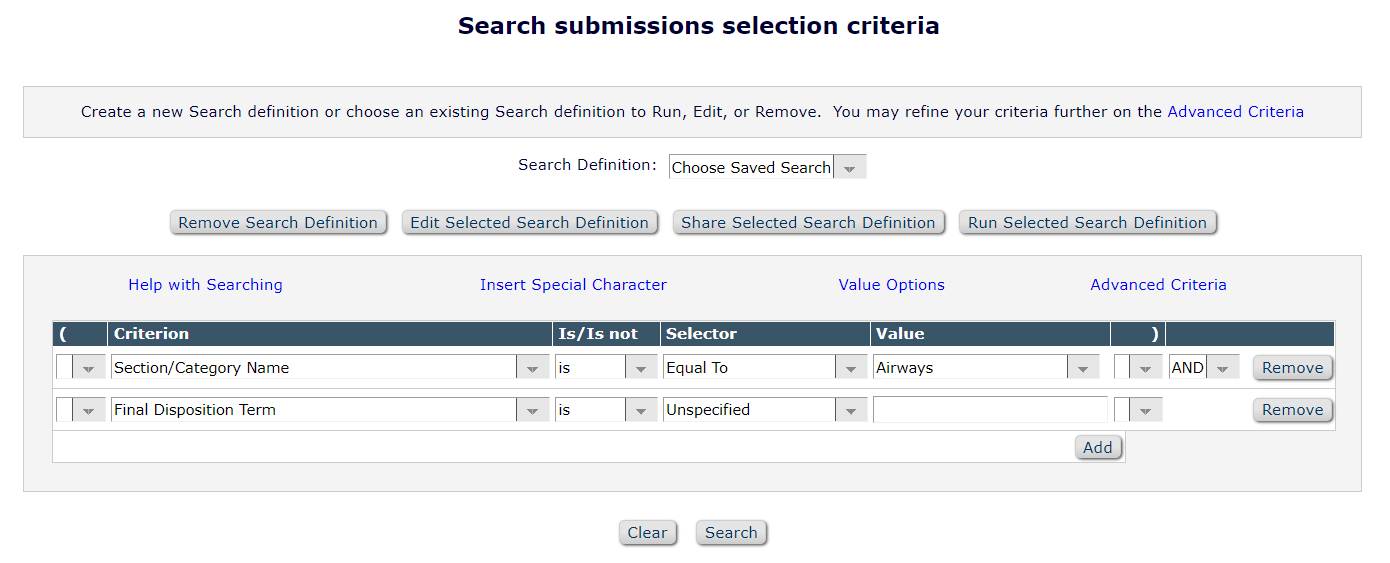Image resolution: width=1390 pixels, height=563 pixels.
Task: Open the AND operator dropdown
Action: pyautogui.click(x=1204, y=368)
